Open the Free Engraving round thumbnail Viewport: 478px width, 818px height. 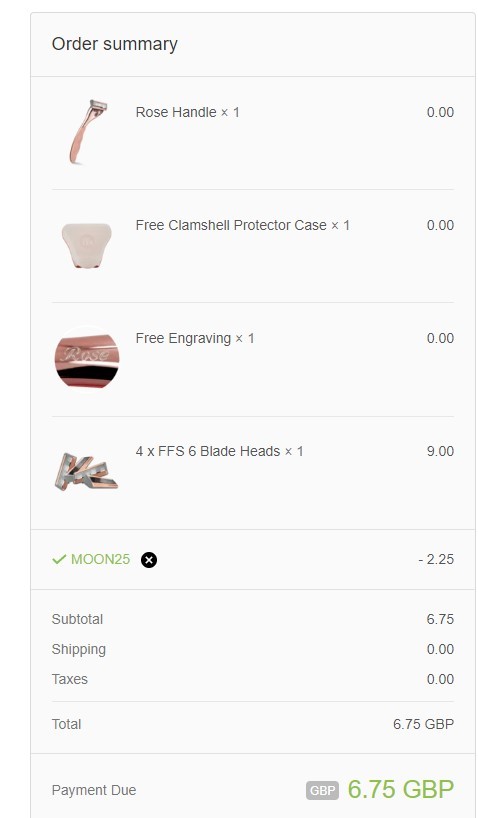pos(87,358)
